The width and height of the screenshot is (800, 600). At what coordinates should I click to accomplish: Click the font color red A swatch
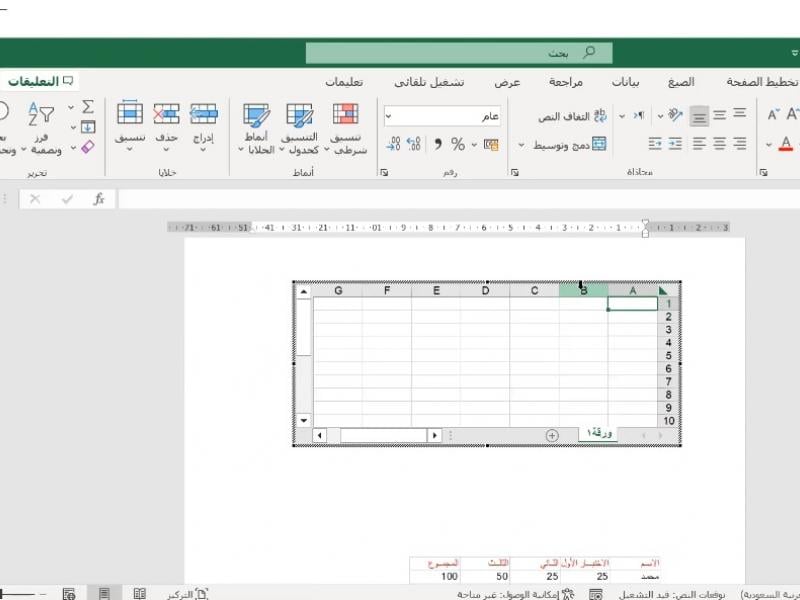tap(786, 144)
